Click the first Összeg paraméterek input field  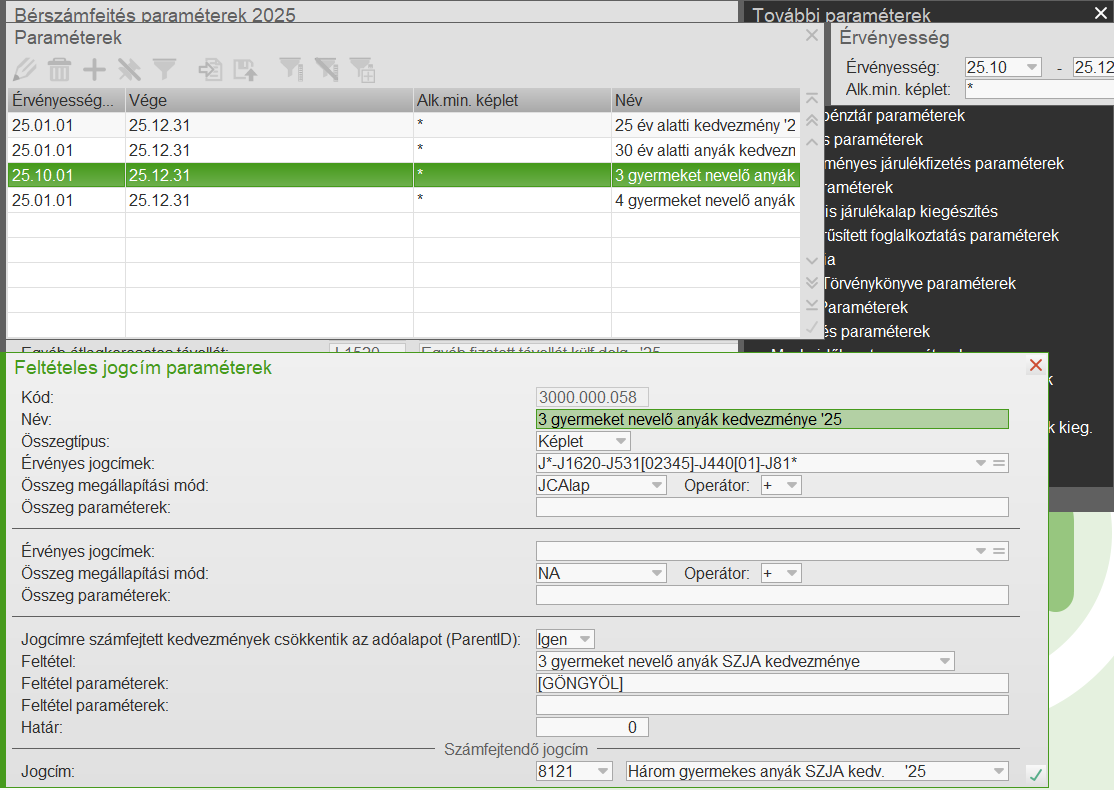(772, 507)
